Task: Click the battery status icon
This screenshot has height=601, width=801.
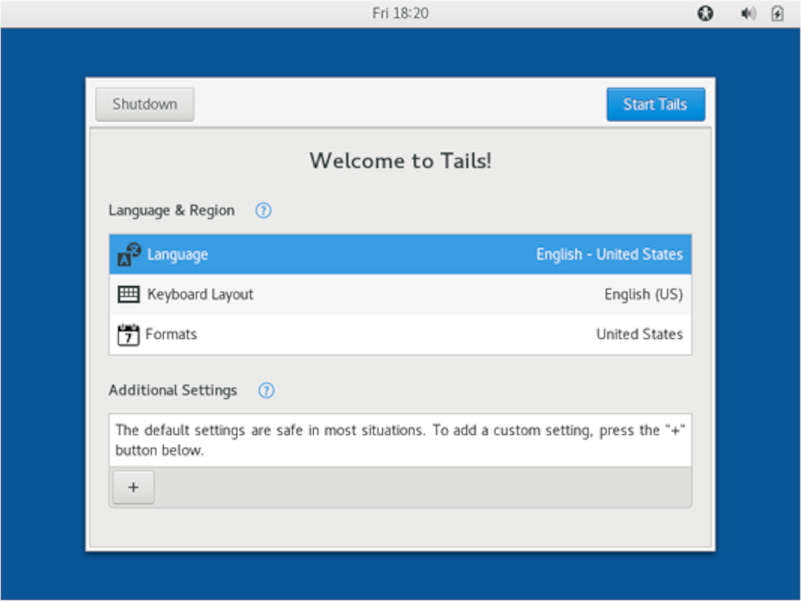Action: pyautogui.click(x=777, y=14)
